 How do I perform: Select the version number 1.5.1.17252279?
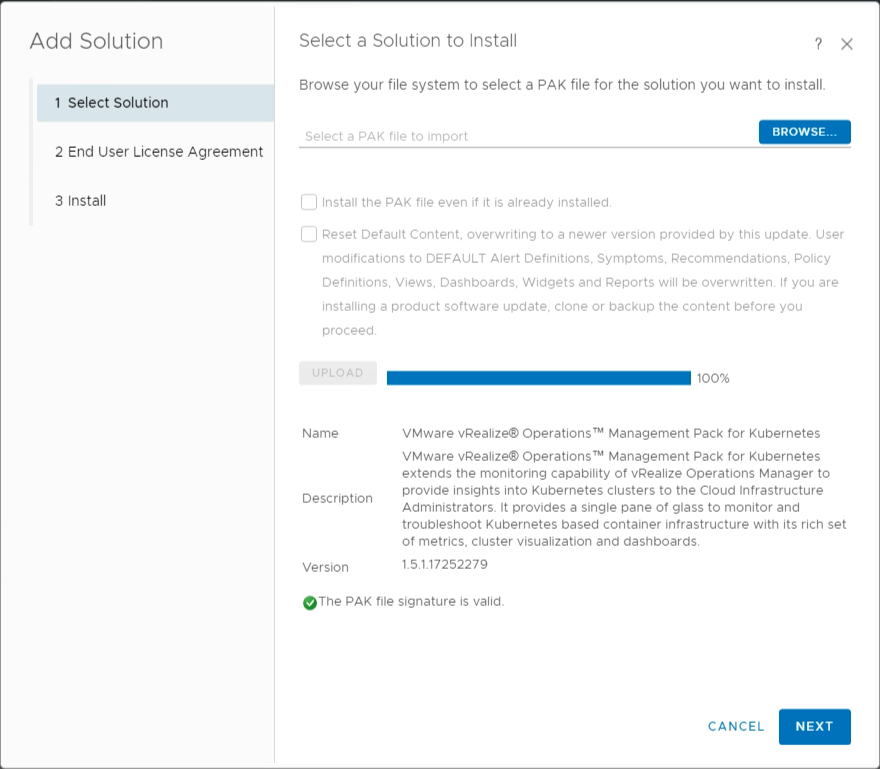pos(444,564)
